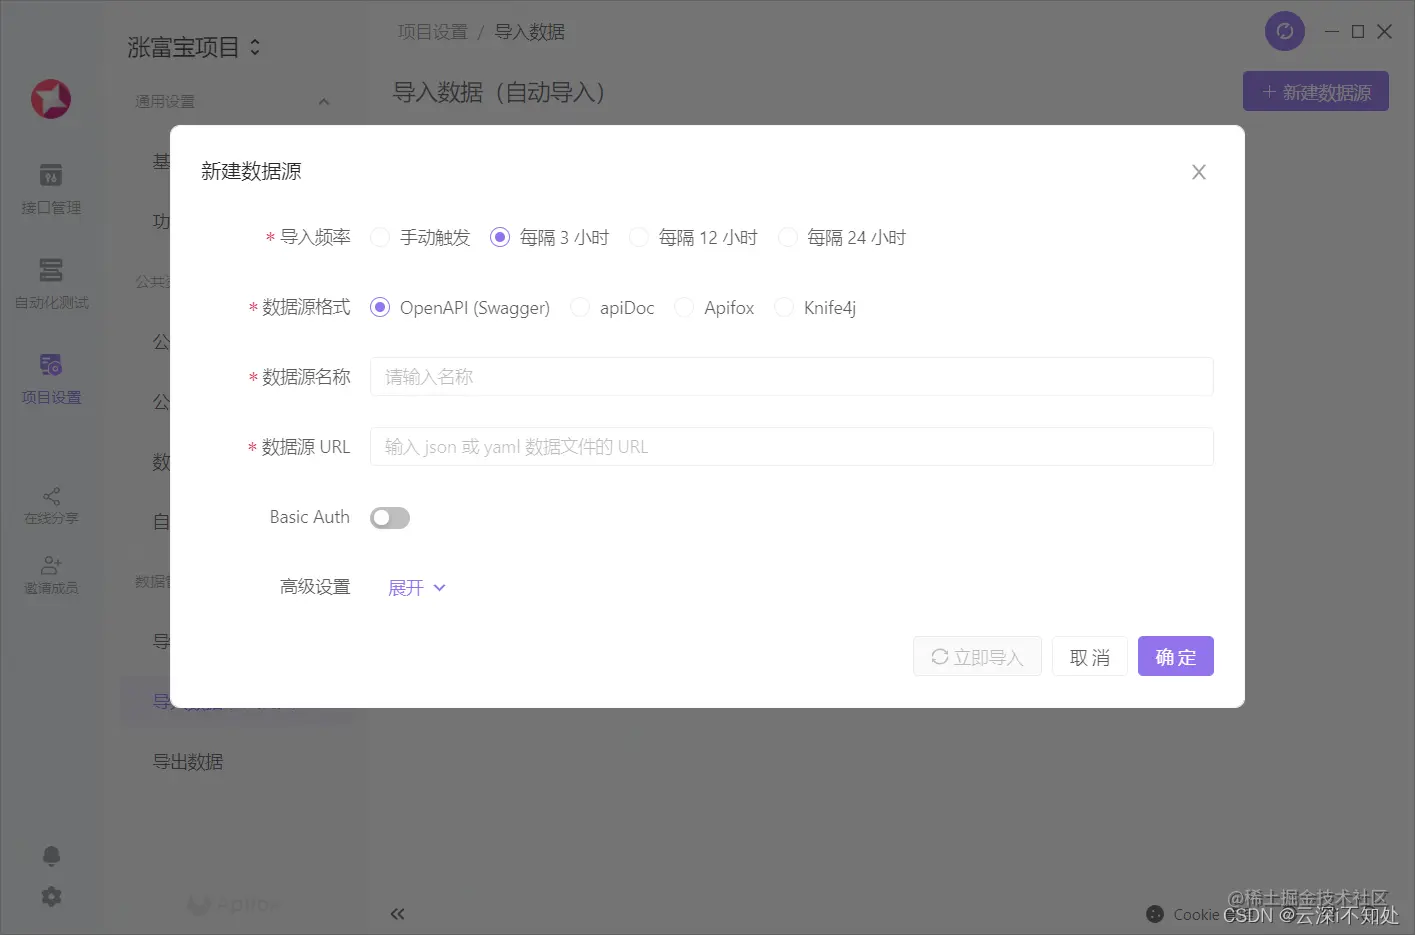This screenshot has width=1415, height=935.
Task: Select 每隔 3 小时 import frequency
Action: [500, 237]
